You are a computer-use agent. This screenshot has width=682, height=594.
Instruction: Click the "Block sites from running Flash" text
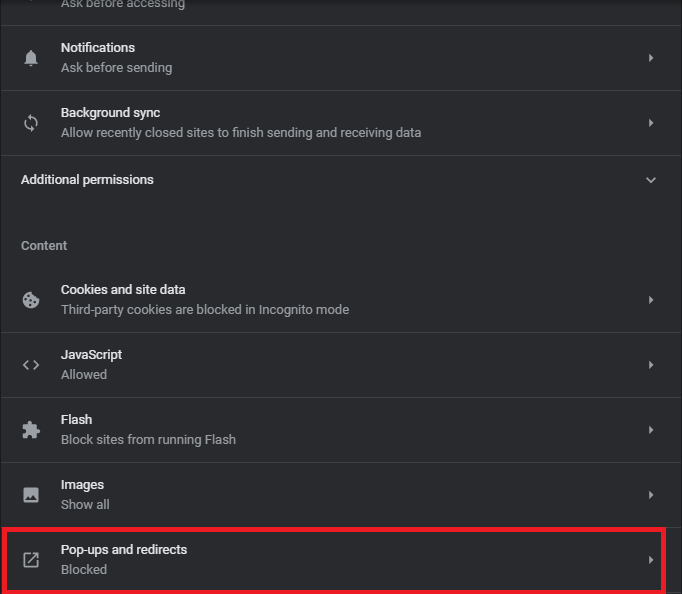point(148,440)
